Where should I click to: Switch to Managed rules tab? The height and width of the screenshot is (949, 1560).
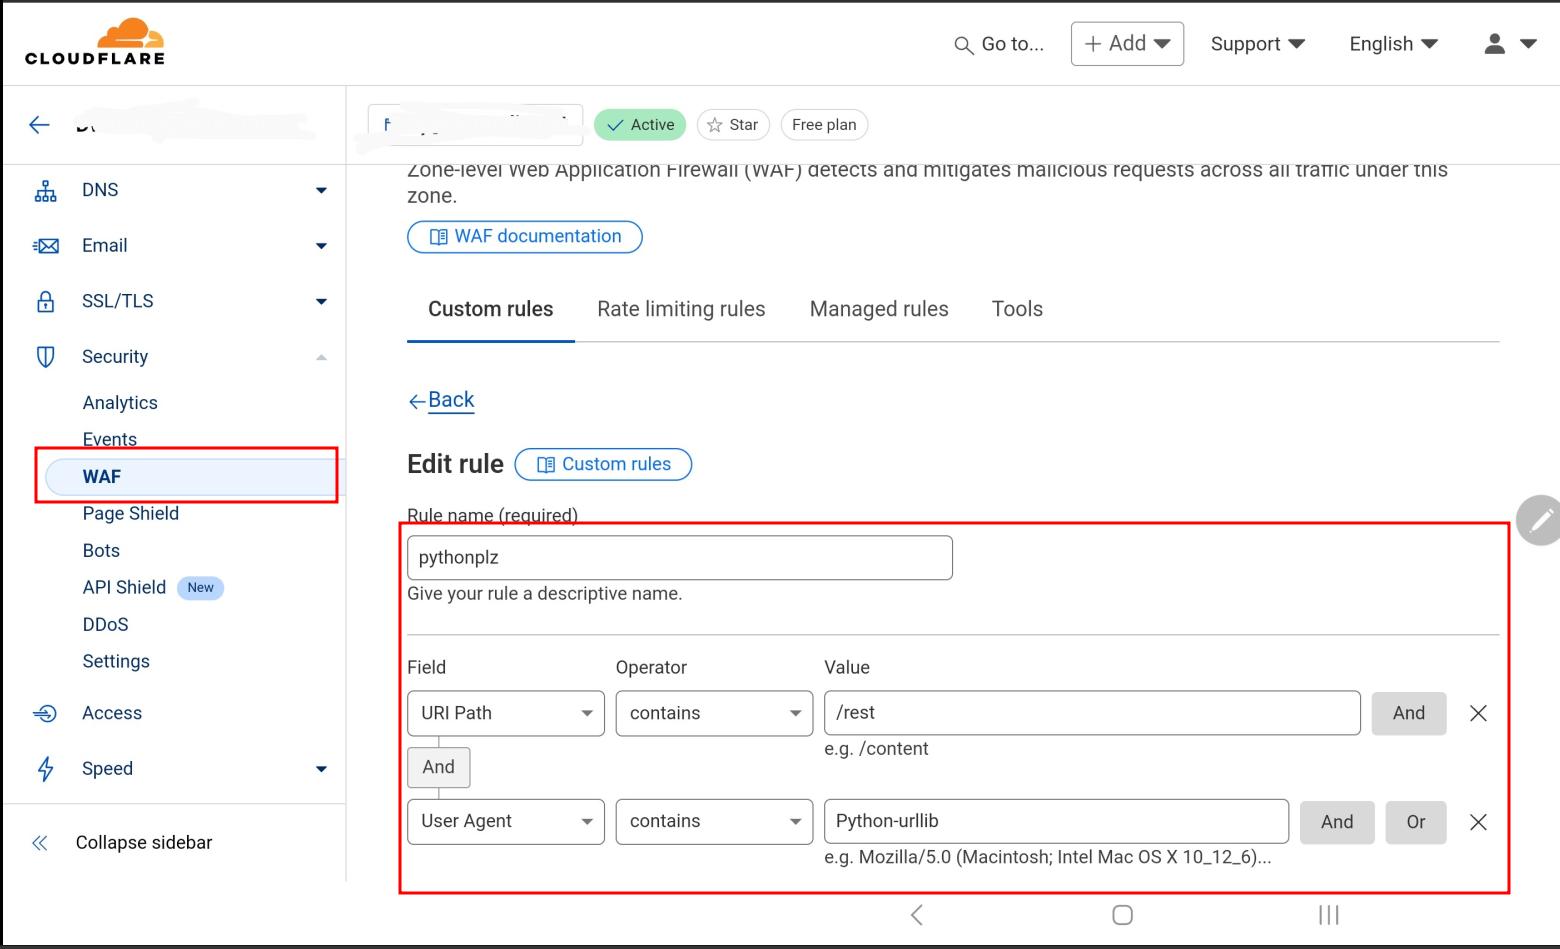click(x=878, y=309)
